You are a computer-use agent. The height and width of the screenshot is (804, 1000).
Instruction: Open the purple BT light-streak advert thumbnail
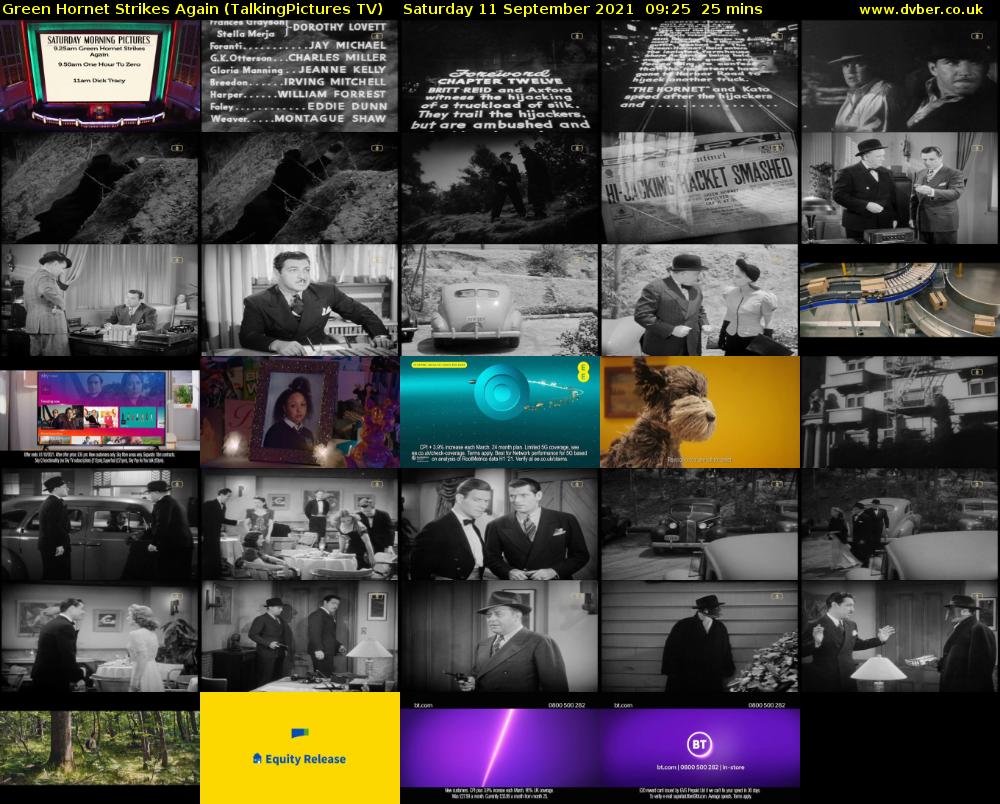tap(500, 748)
